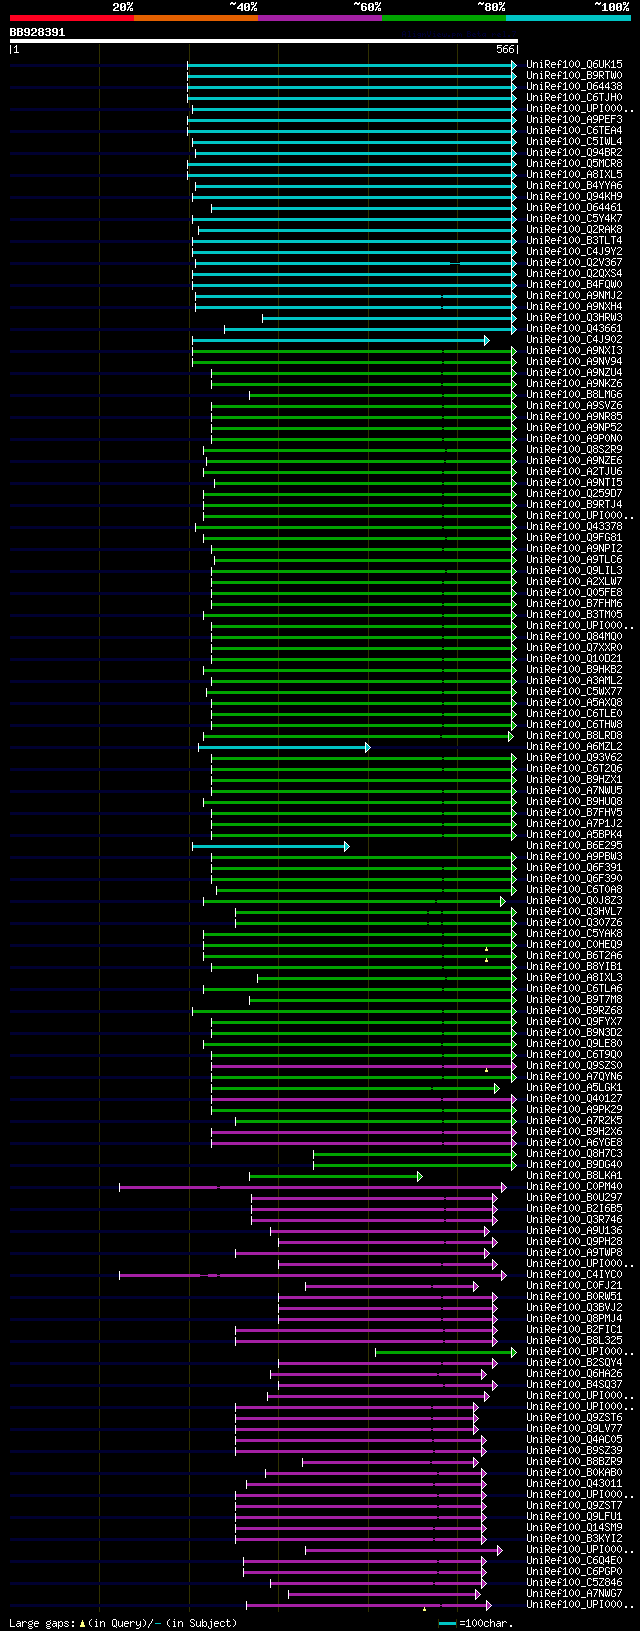
Task: Open hit UniRef100_B9RTW0
Action: [x=574, y=76]
